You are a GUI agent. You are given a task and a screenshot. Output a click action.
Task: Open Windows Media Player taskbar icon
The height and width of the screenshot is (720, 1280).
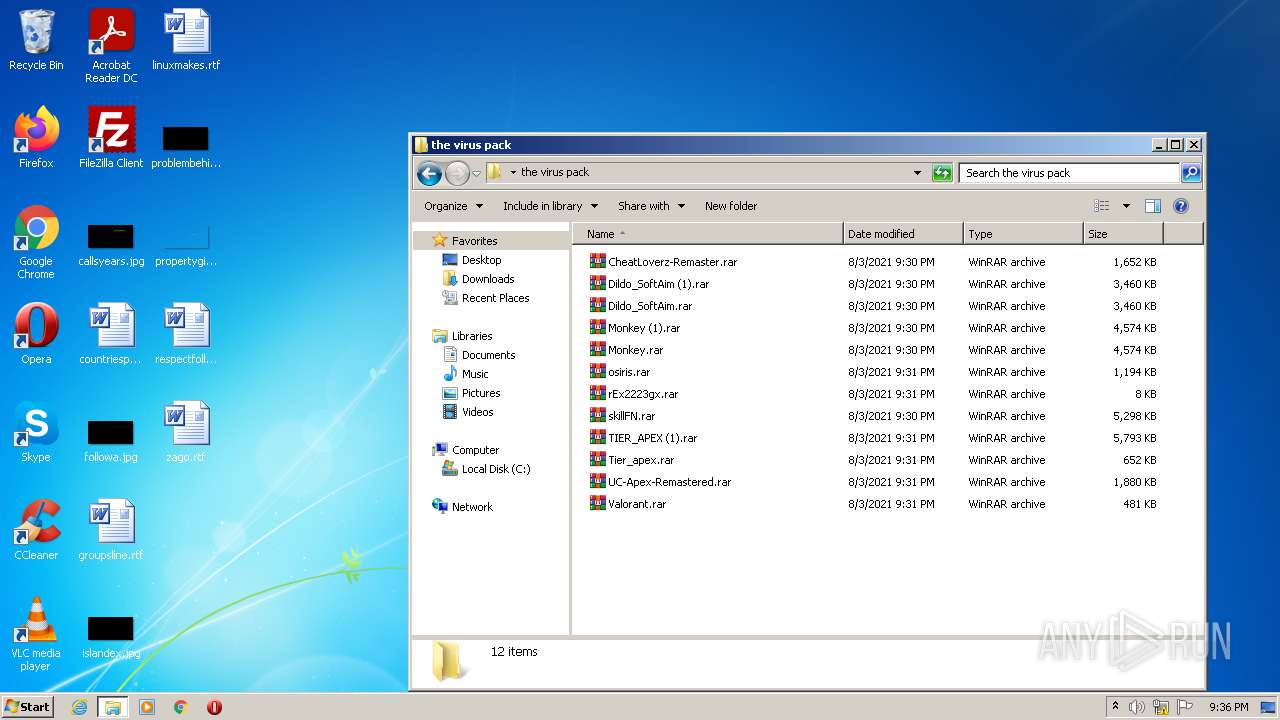coord(147,707)
